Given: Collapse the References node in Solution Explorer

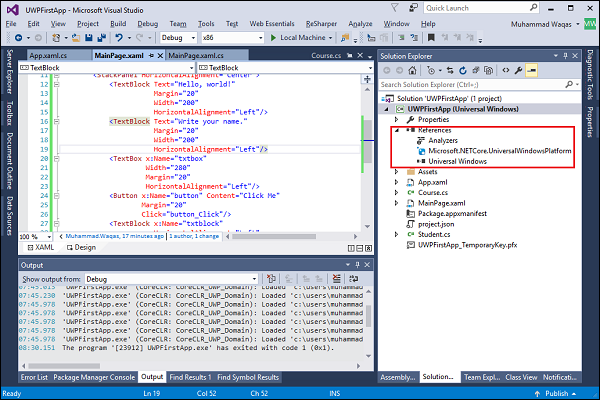Looking at the screenshot, I should tap(397, 129).
